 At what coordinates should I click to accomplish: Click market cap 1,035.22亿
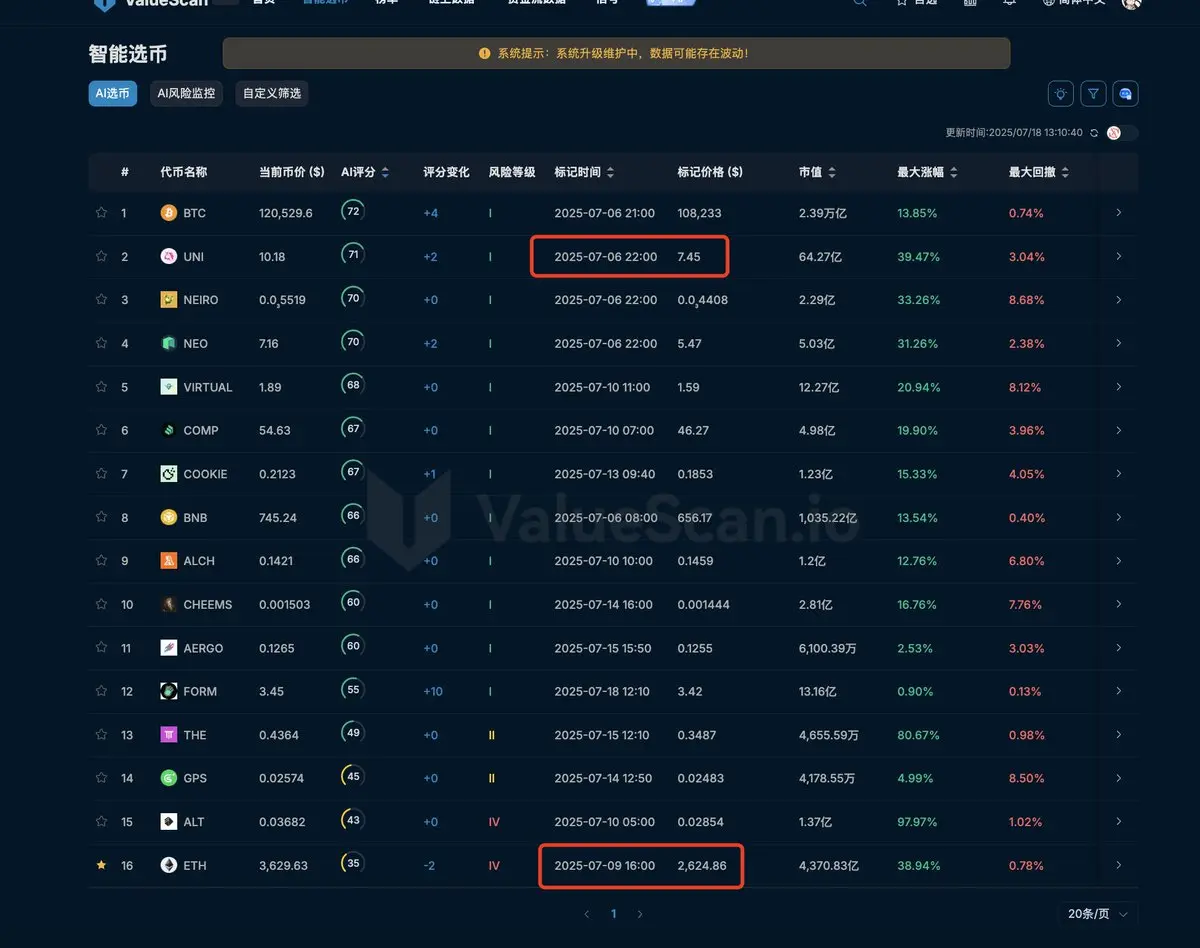click(x=828, y=518)
